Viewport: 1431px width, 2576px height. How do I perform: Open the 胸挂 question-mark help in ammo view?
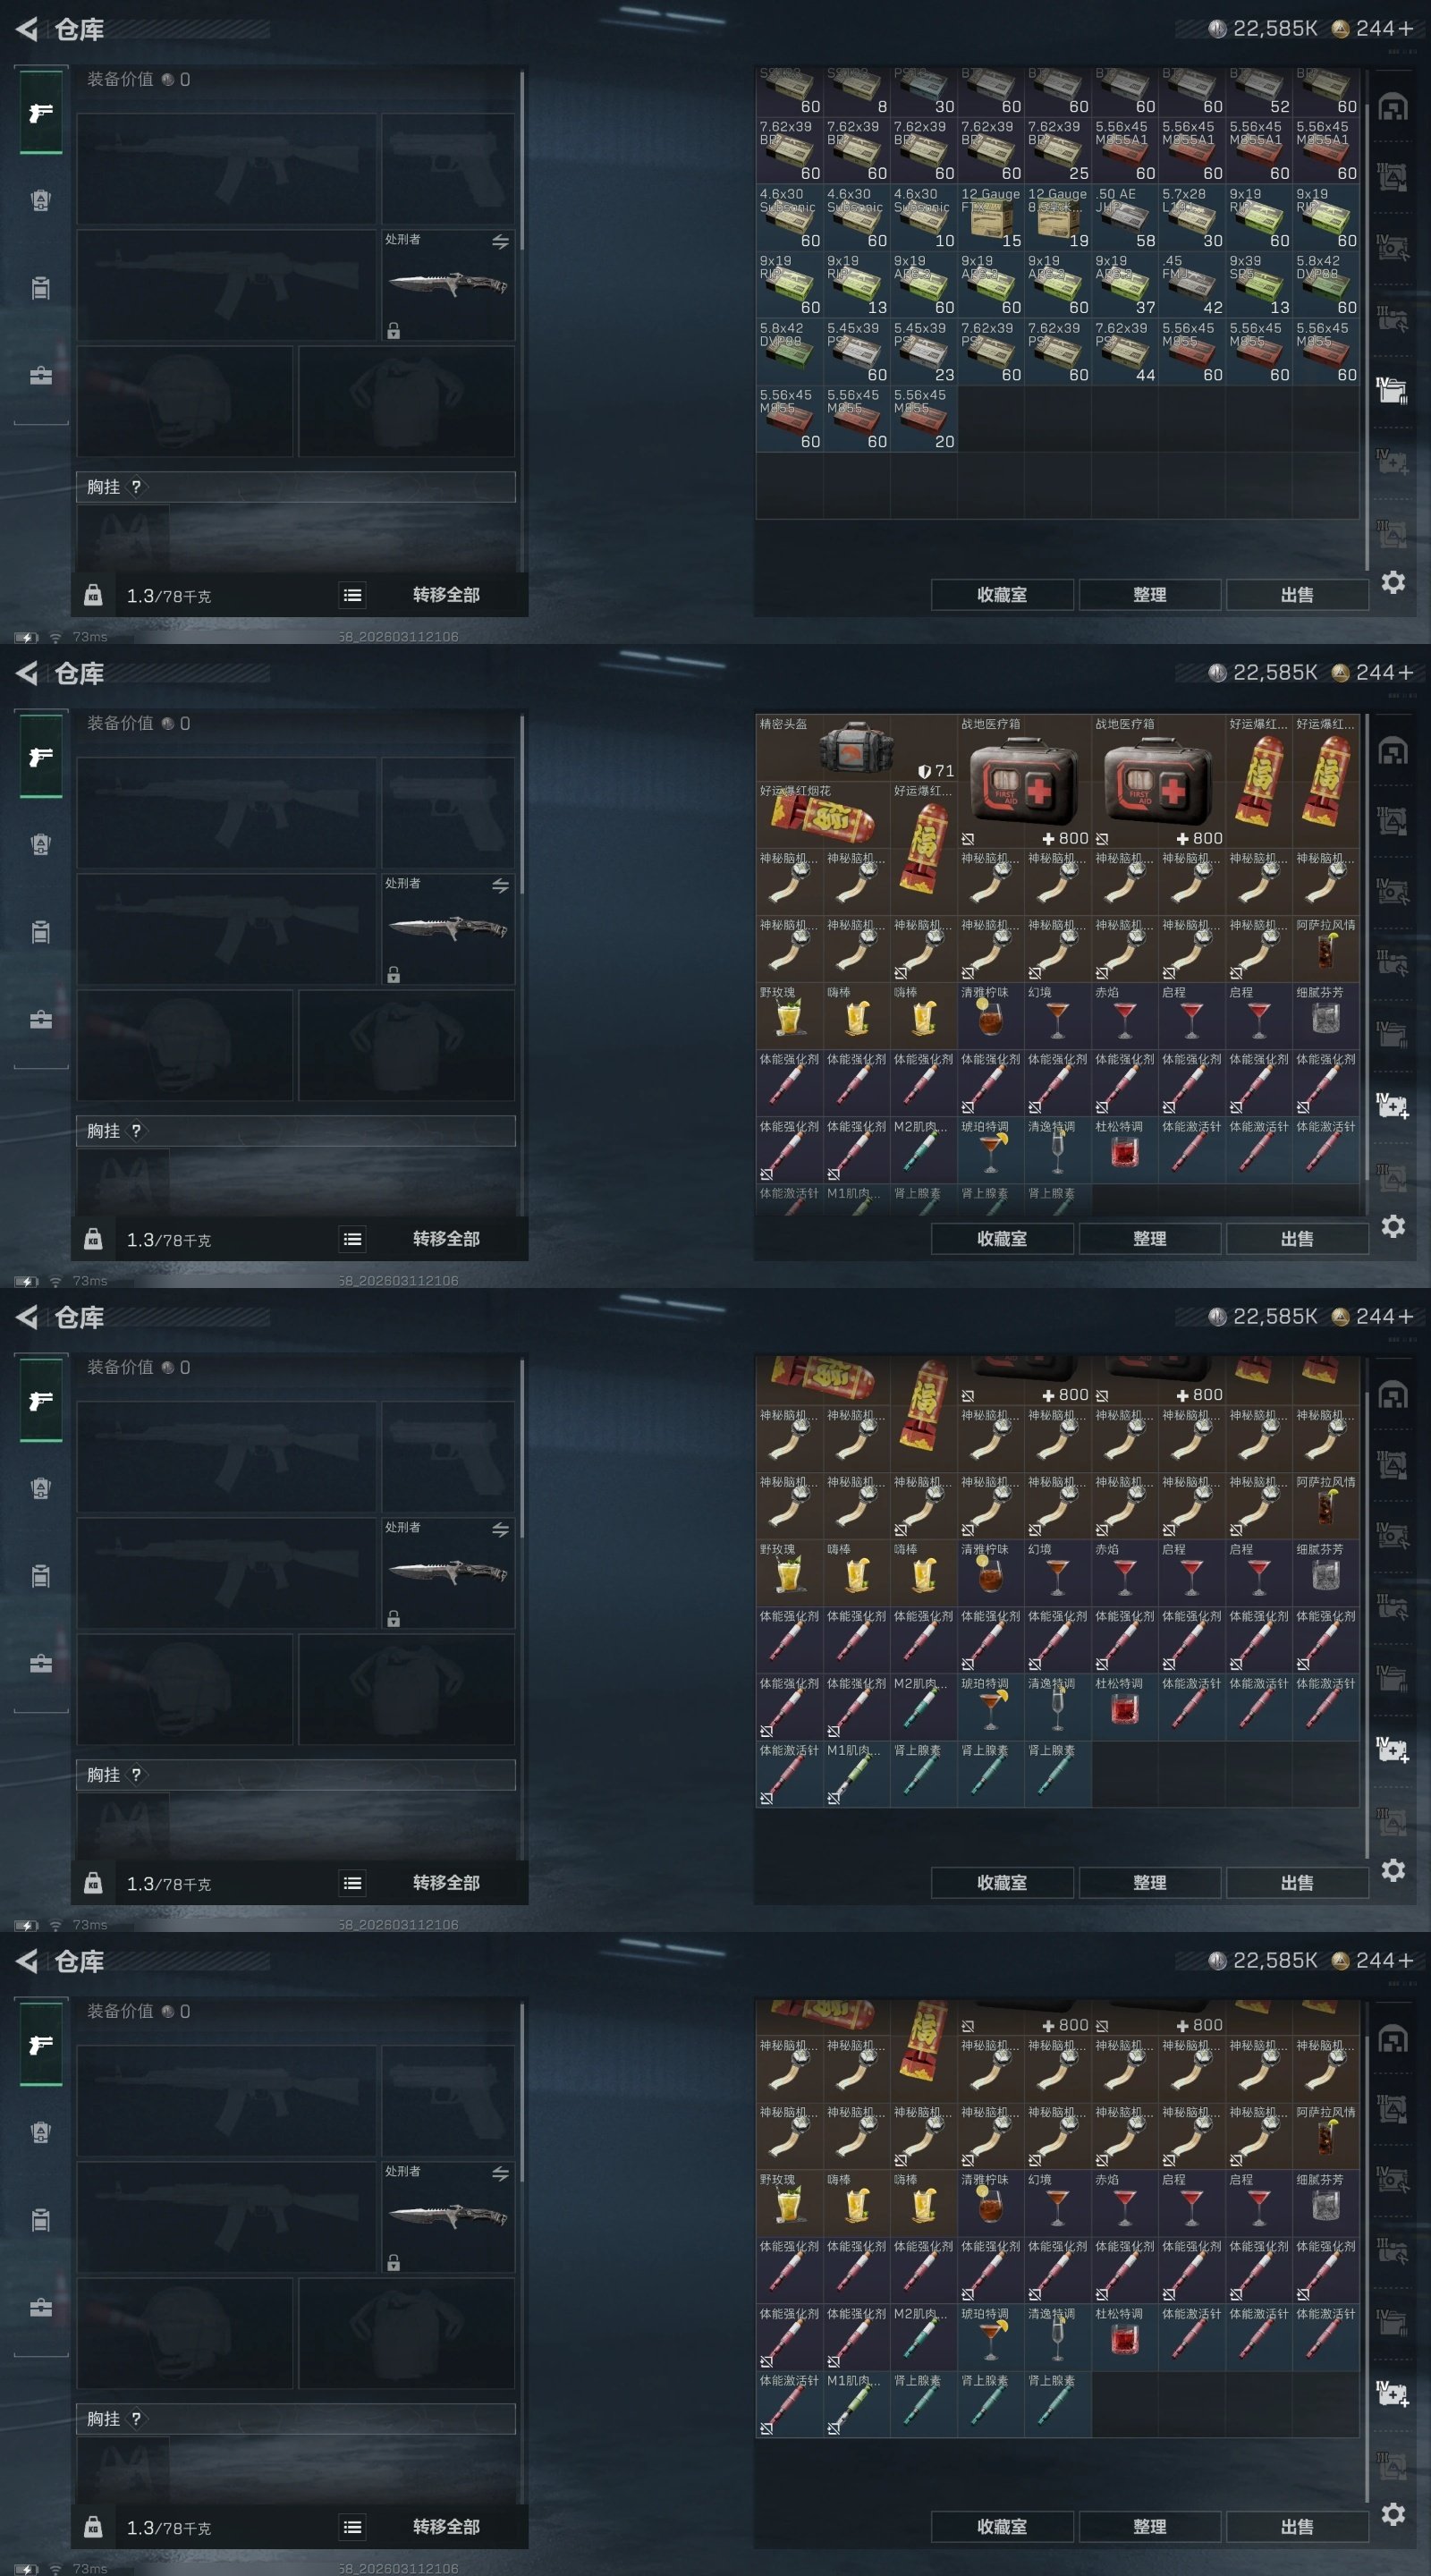tap(136, 487)
